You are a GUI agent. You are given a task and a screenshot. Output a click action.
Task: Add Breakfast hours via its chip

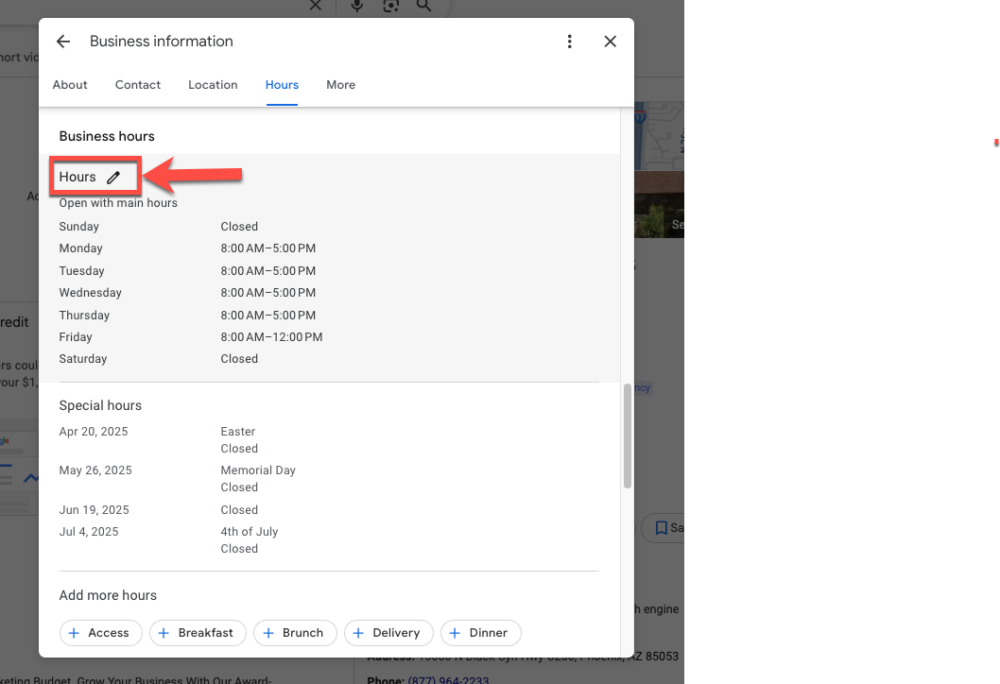(x=197, y=632)
